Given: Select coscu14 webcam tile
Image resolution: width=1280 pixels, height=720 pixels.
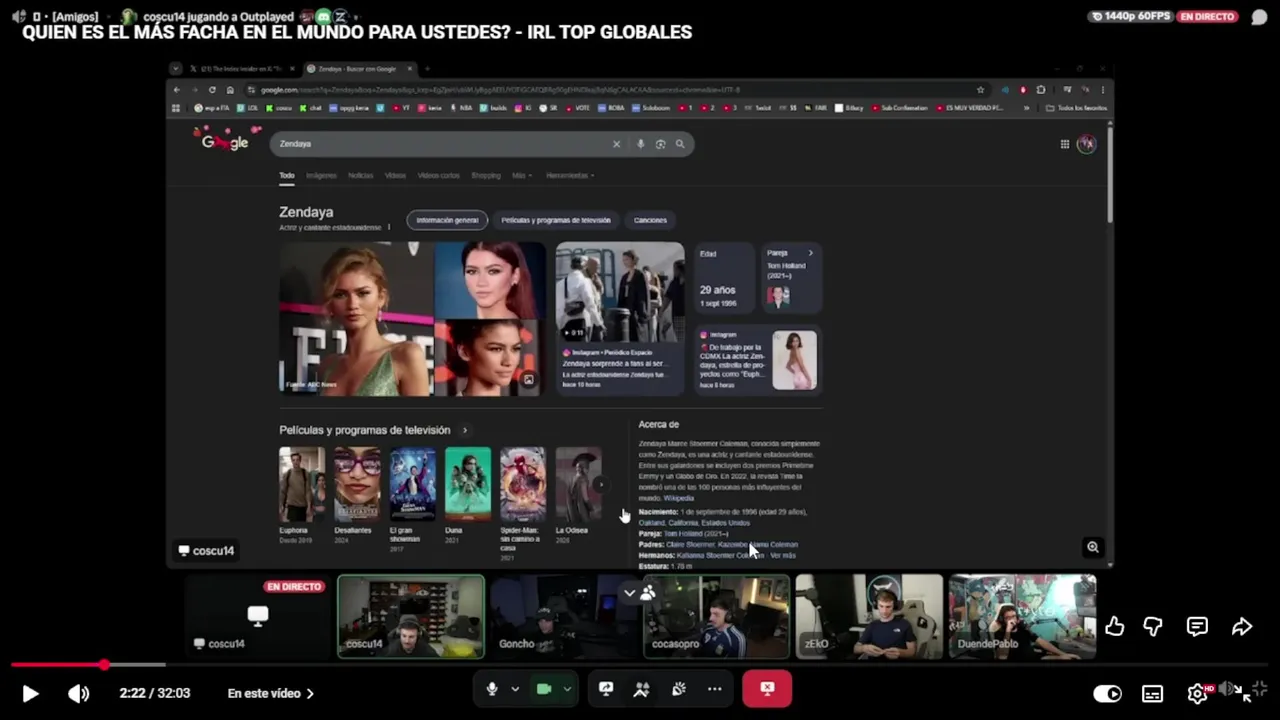Looking at the screenshot, I should pyautogui.click(x=411, y=616).
